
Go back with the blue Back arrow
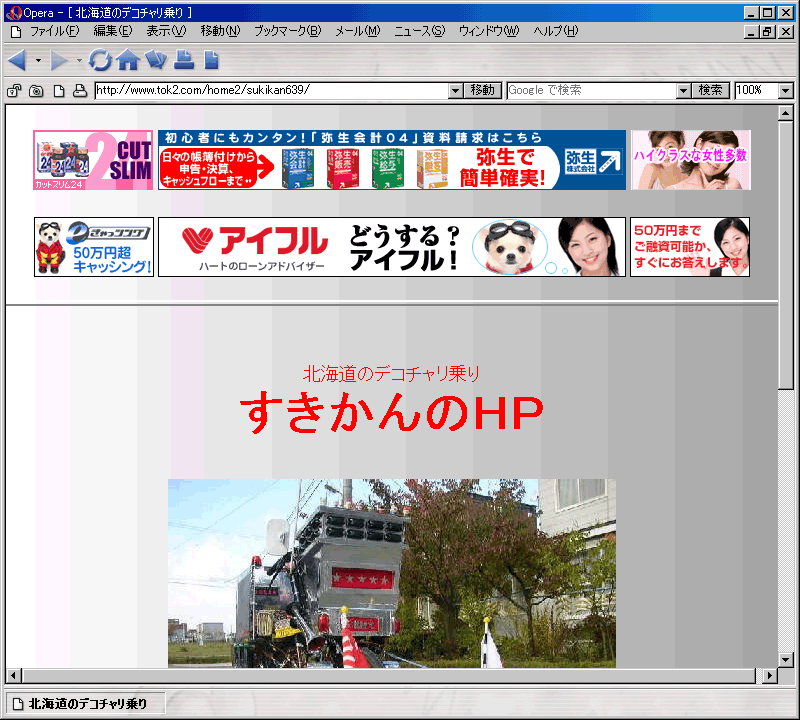click(17, 60)
